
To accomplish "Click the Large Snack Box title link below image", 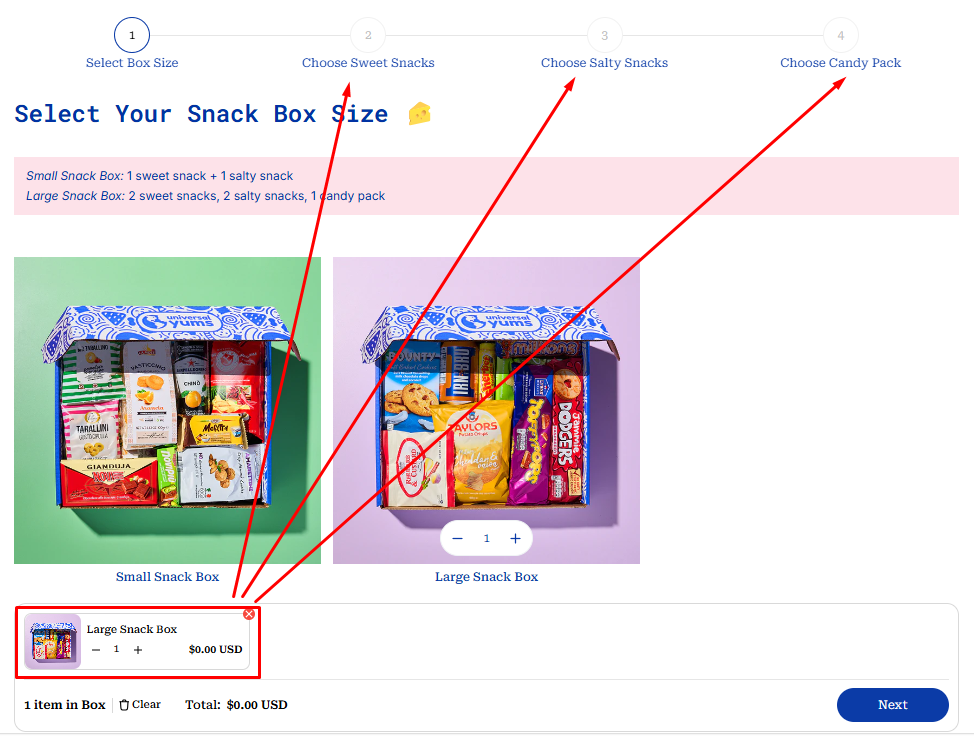I will pyautogui.click(x=486, y=577).
